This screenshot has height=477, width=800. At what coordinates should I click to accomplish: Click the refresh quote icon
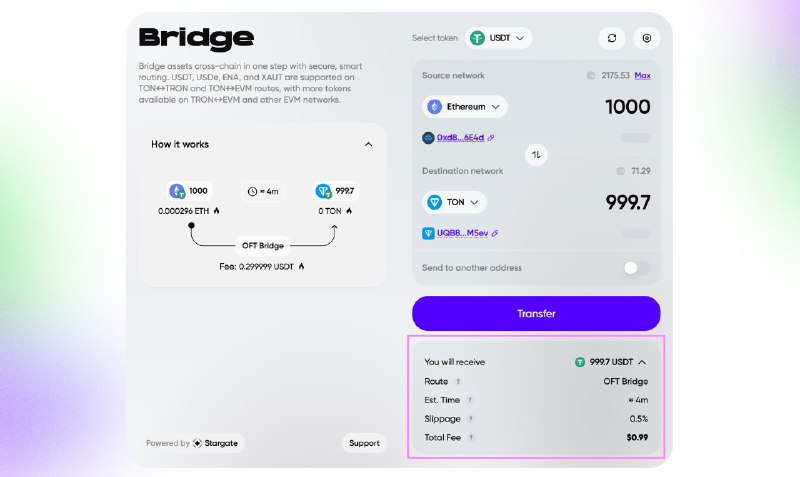pyautogui.click(x=612, y=38)
